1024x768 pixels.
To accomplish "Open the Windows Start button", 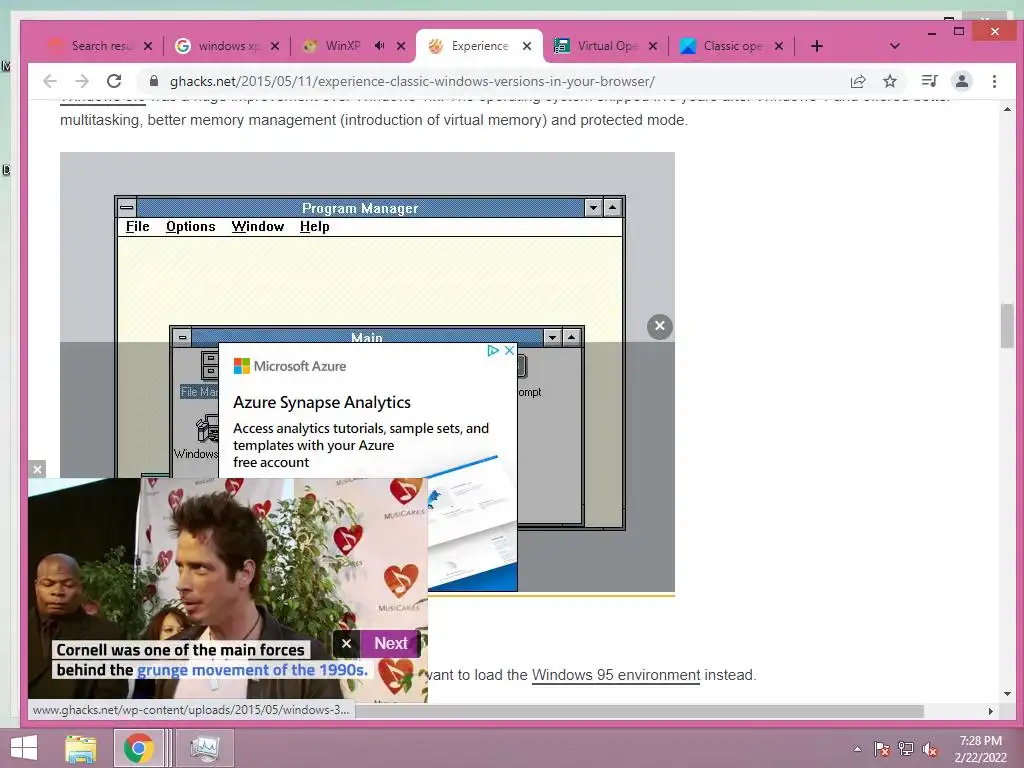I will (x=24, y=748).
